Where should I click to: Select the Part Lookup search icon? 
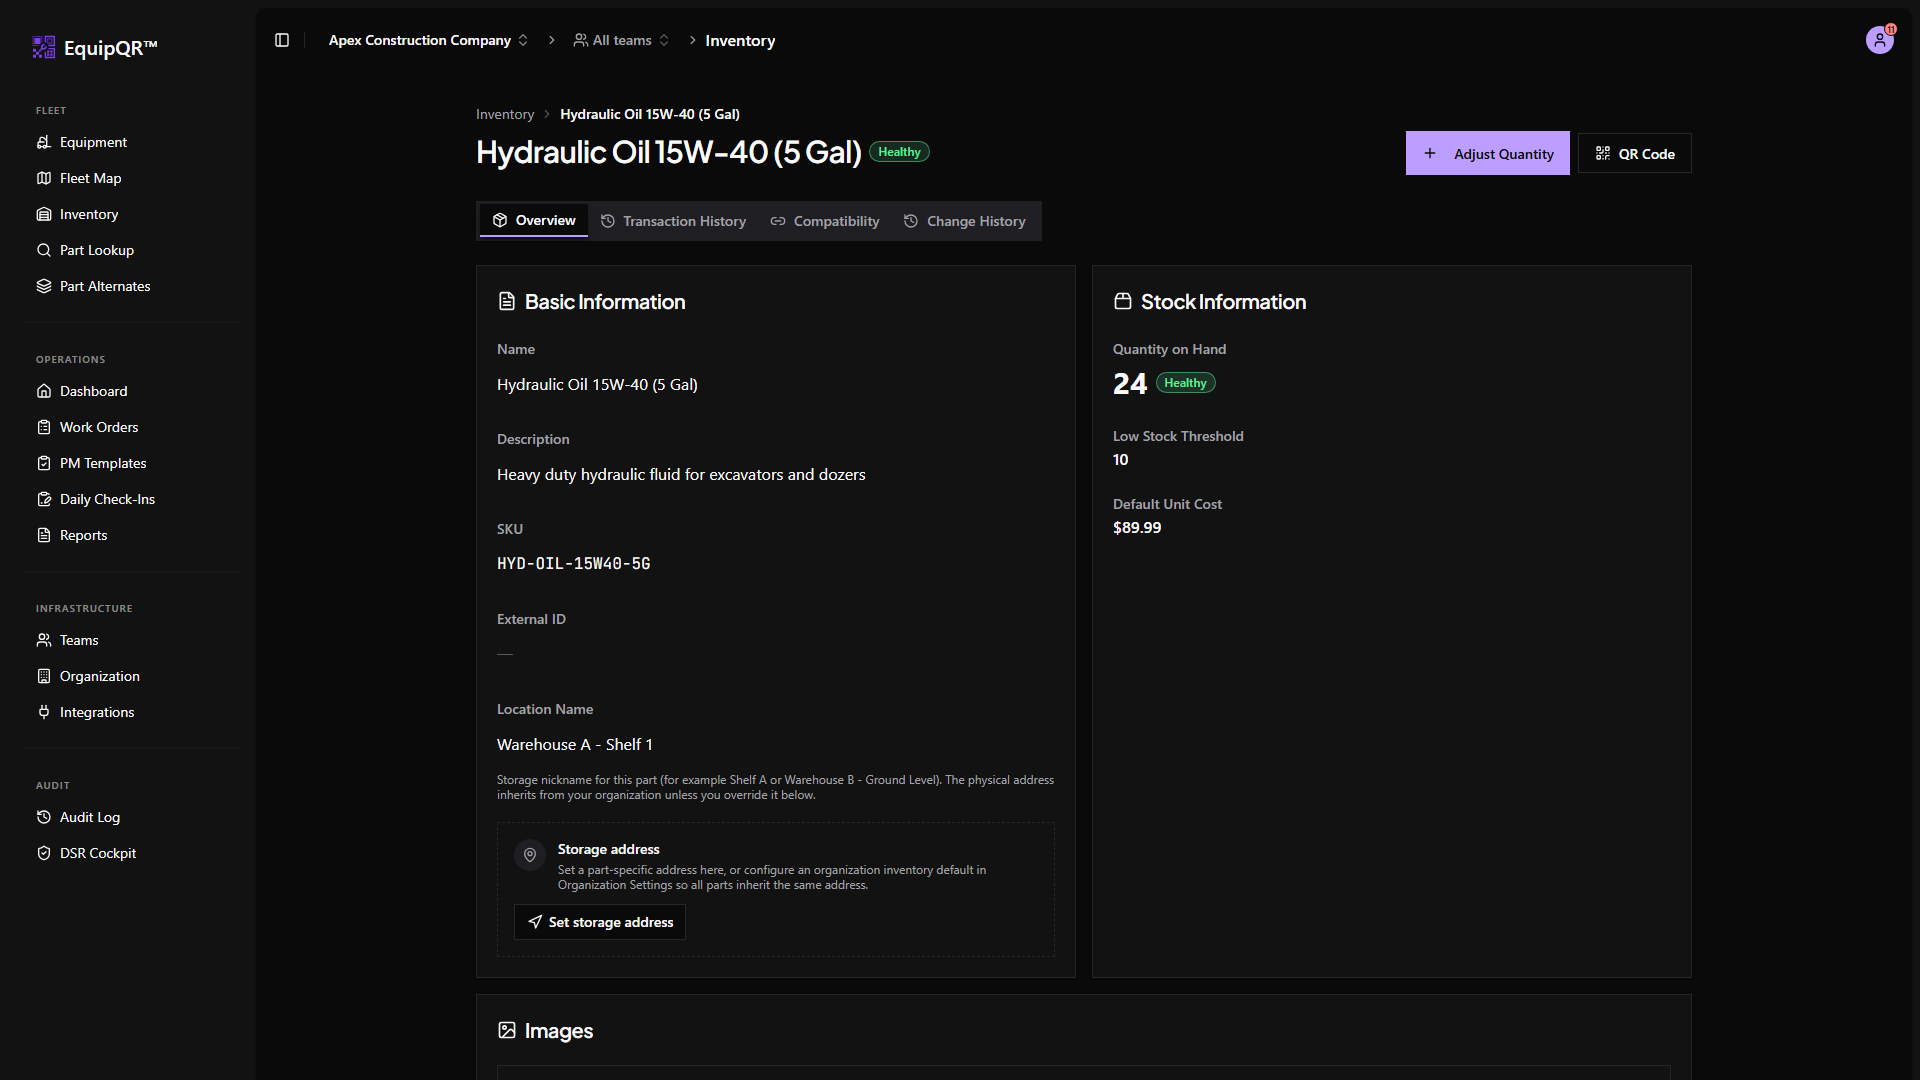[x=44, y=250]
